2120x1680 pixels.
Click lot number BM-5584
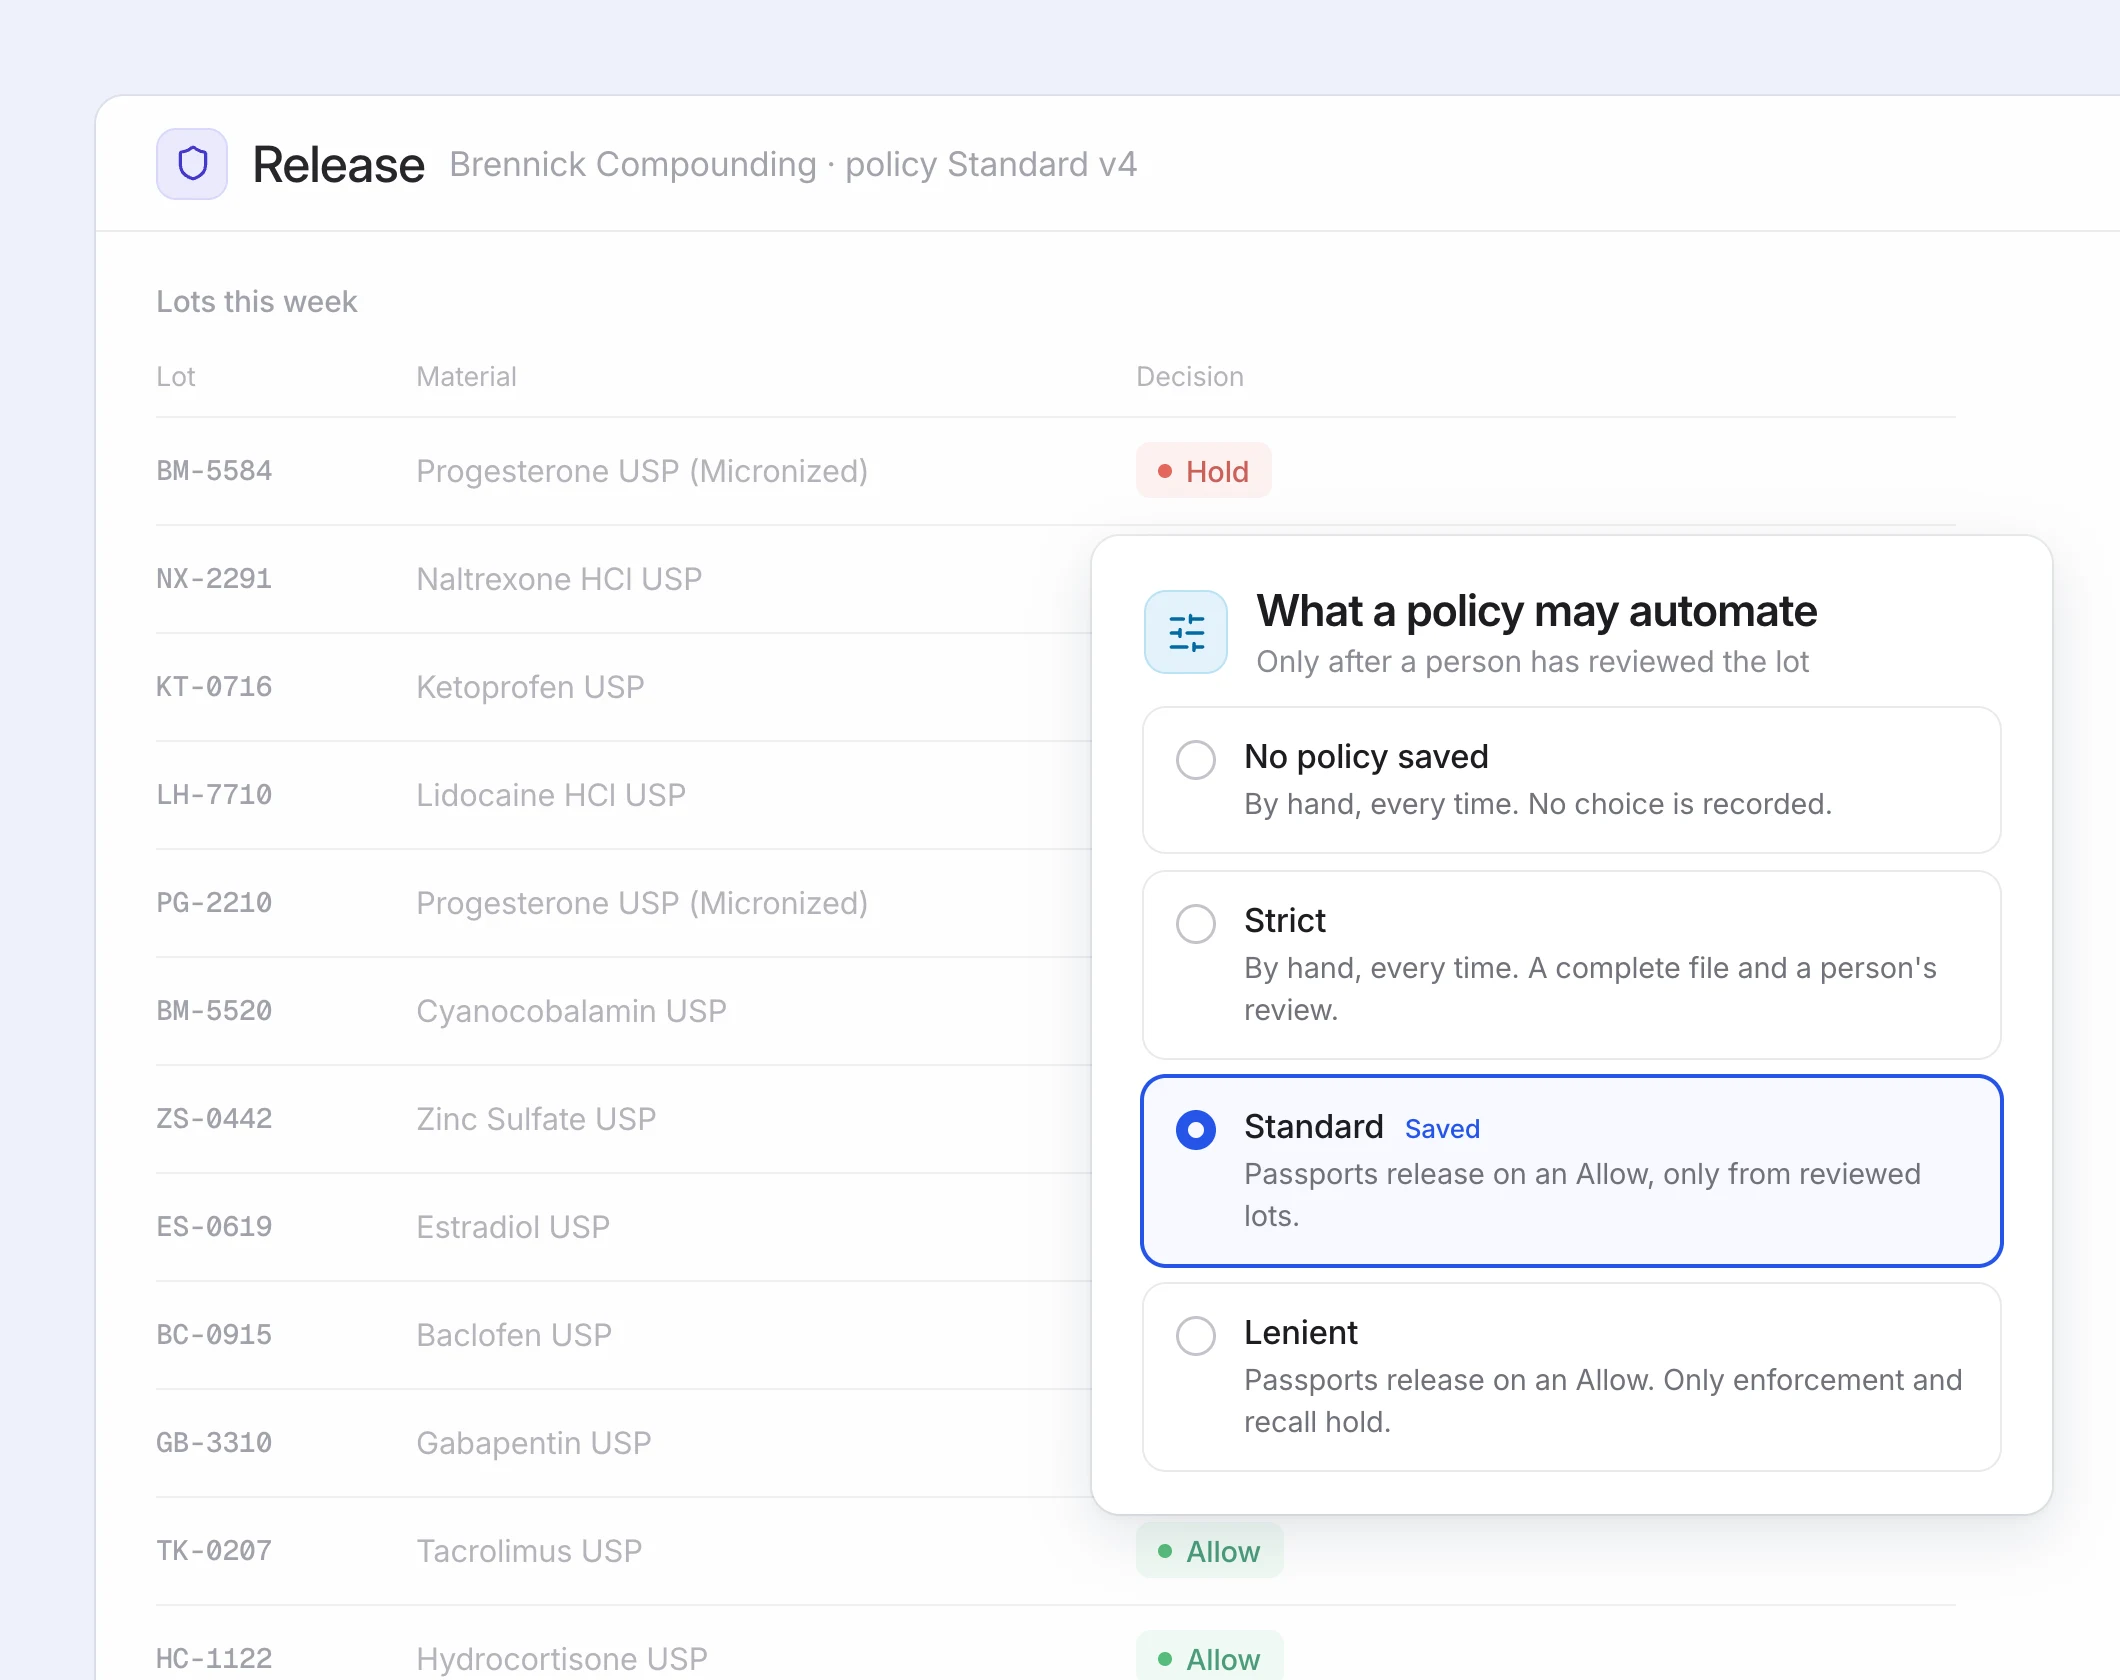pyautogui.click(x=215, y=471)
